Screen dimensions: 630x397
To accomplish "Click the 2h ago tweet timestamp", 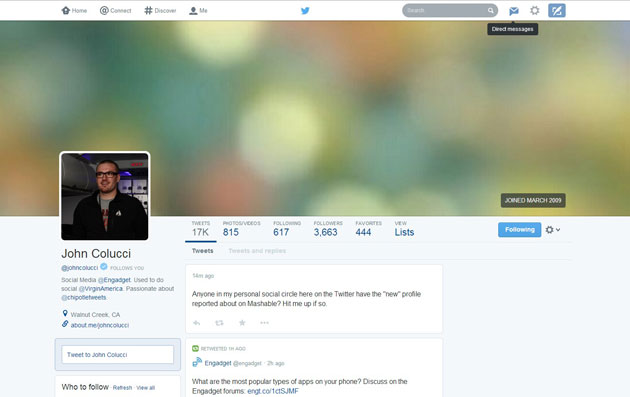I will tap(276, 363).
